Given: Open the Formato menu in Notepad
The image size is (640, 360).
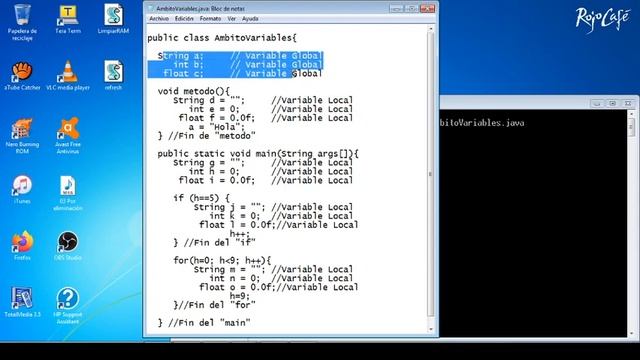Looking at the screenshot, I should click(x=210, y=19).
